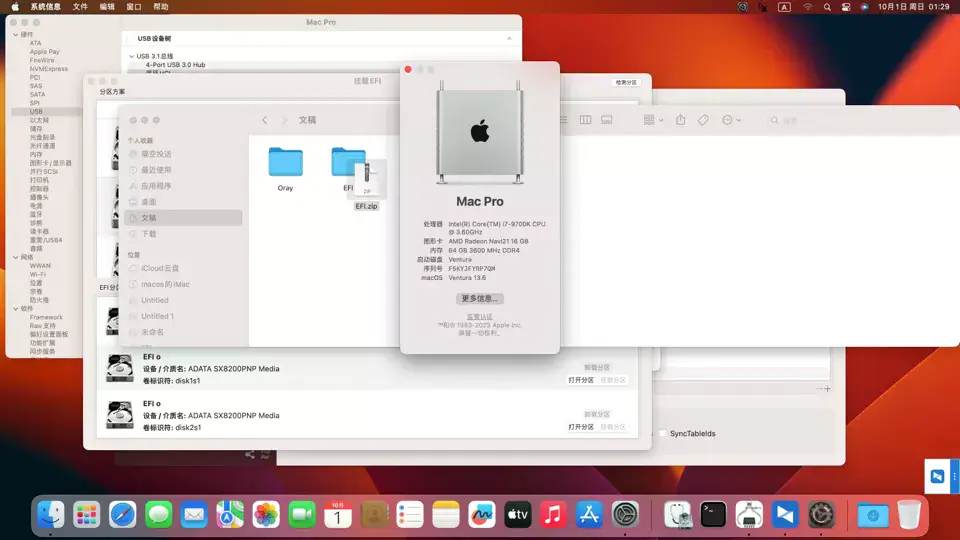Click 打开分区 for disk1s1
This screenshot has width=960, height=540.
coord(580,380)
